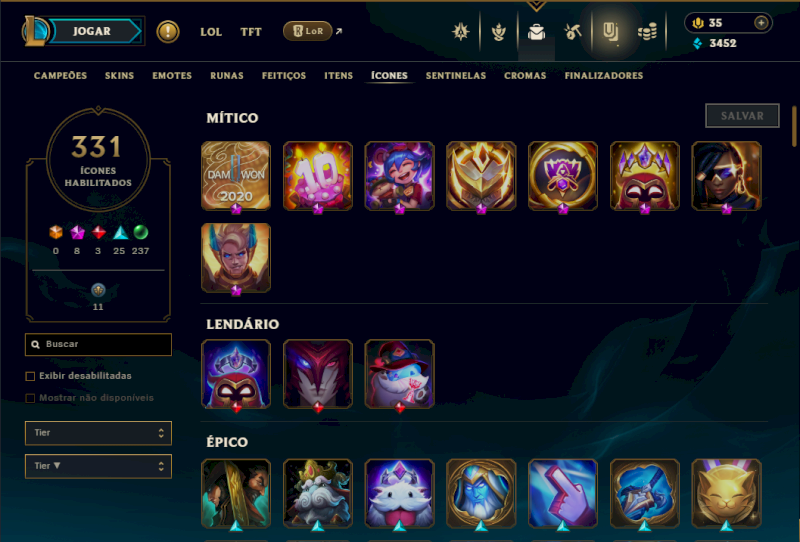Enable the Exibir desabilitadas checkbox
This screenshot has width=800, height=542.
pyautogui.click(x=30, y=376)
